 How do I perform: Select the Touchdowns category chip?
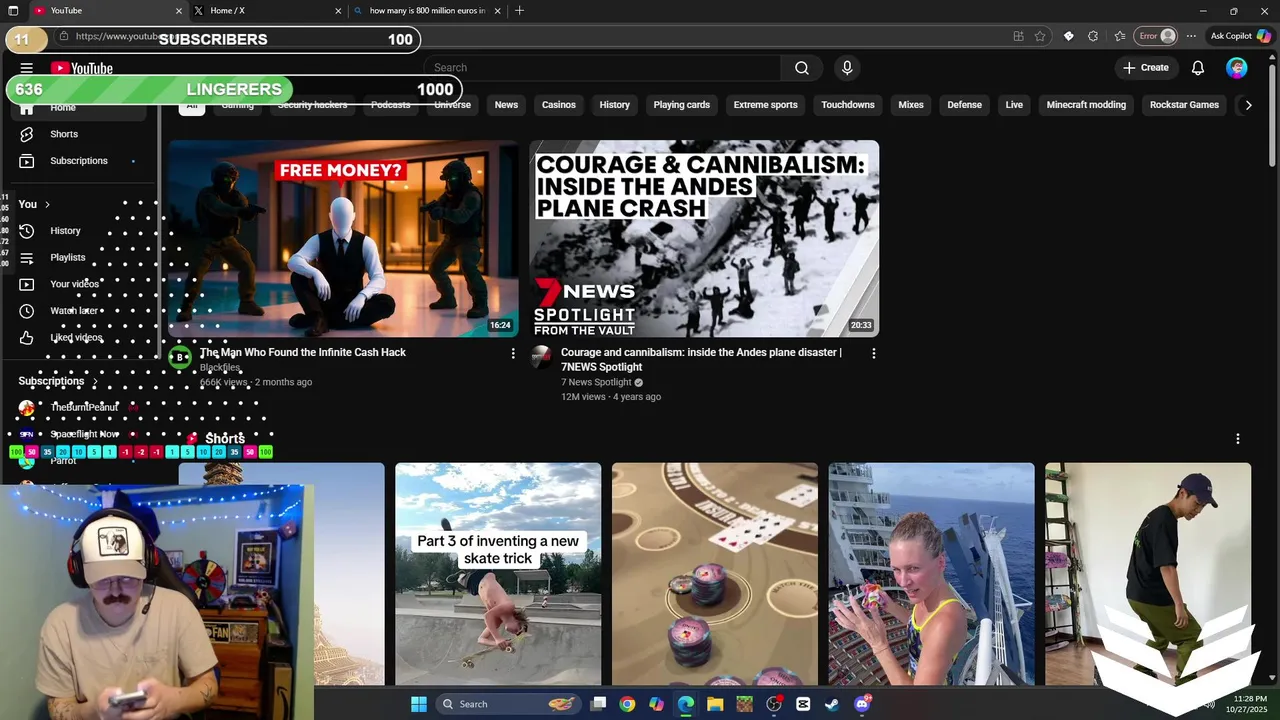(848, 105)
